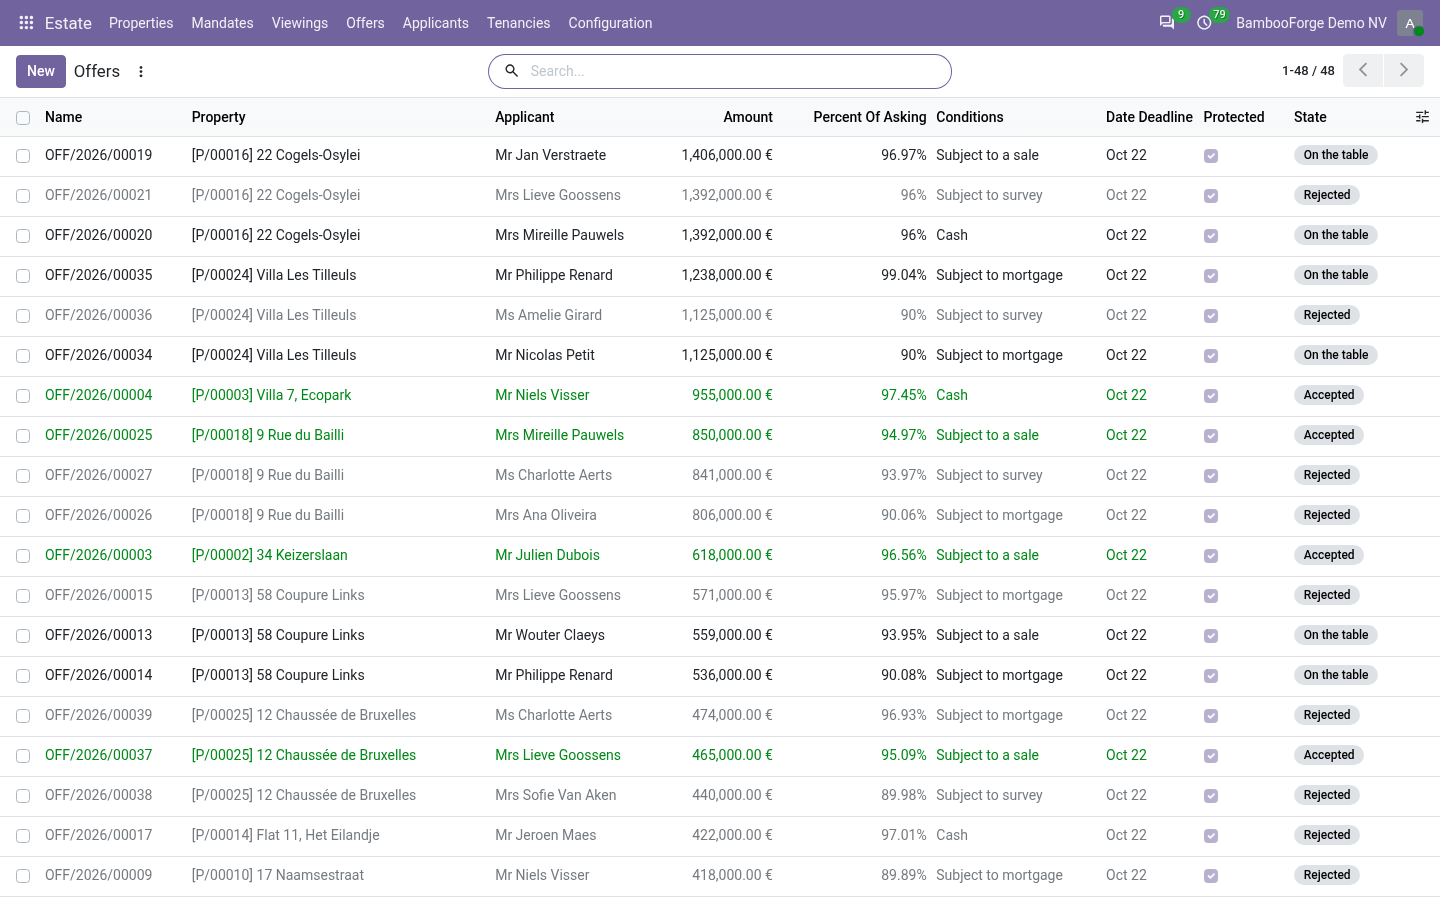Click percent 99.04% cell
The image size is (1440, 900).
pyautogui.click(x=904, y=275)
